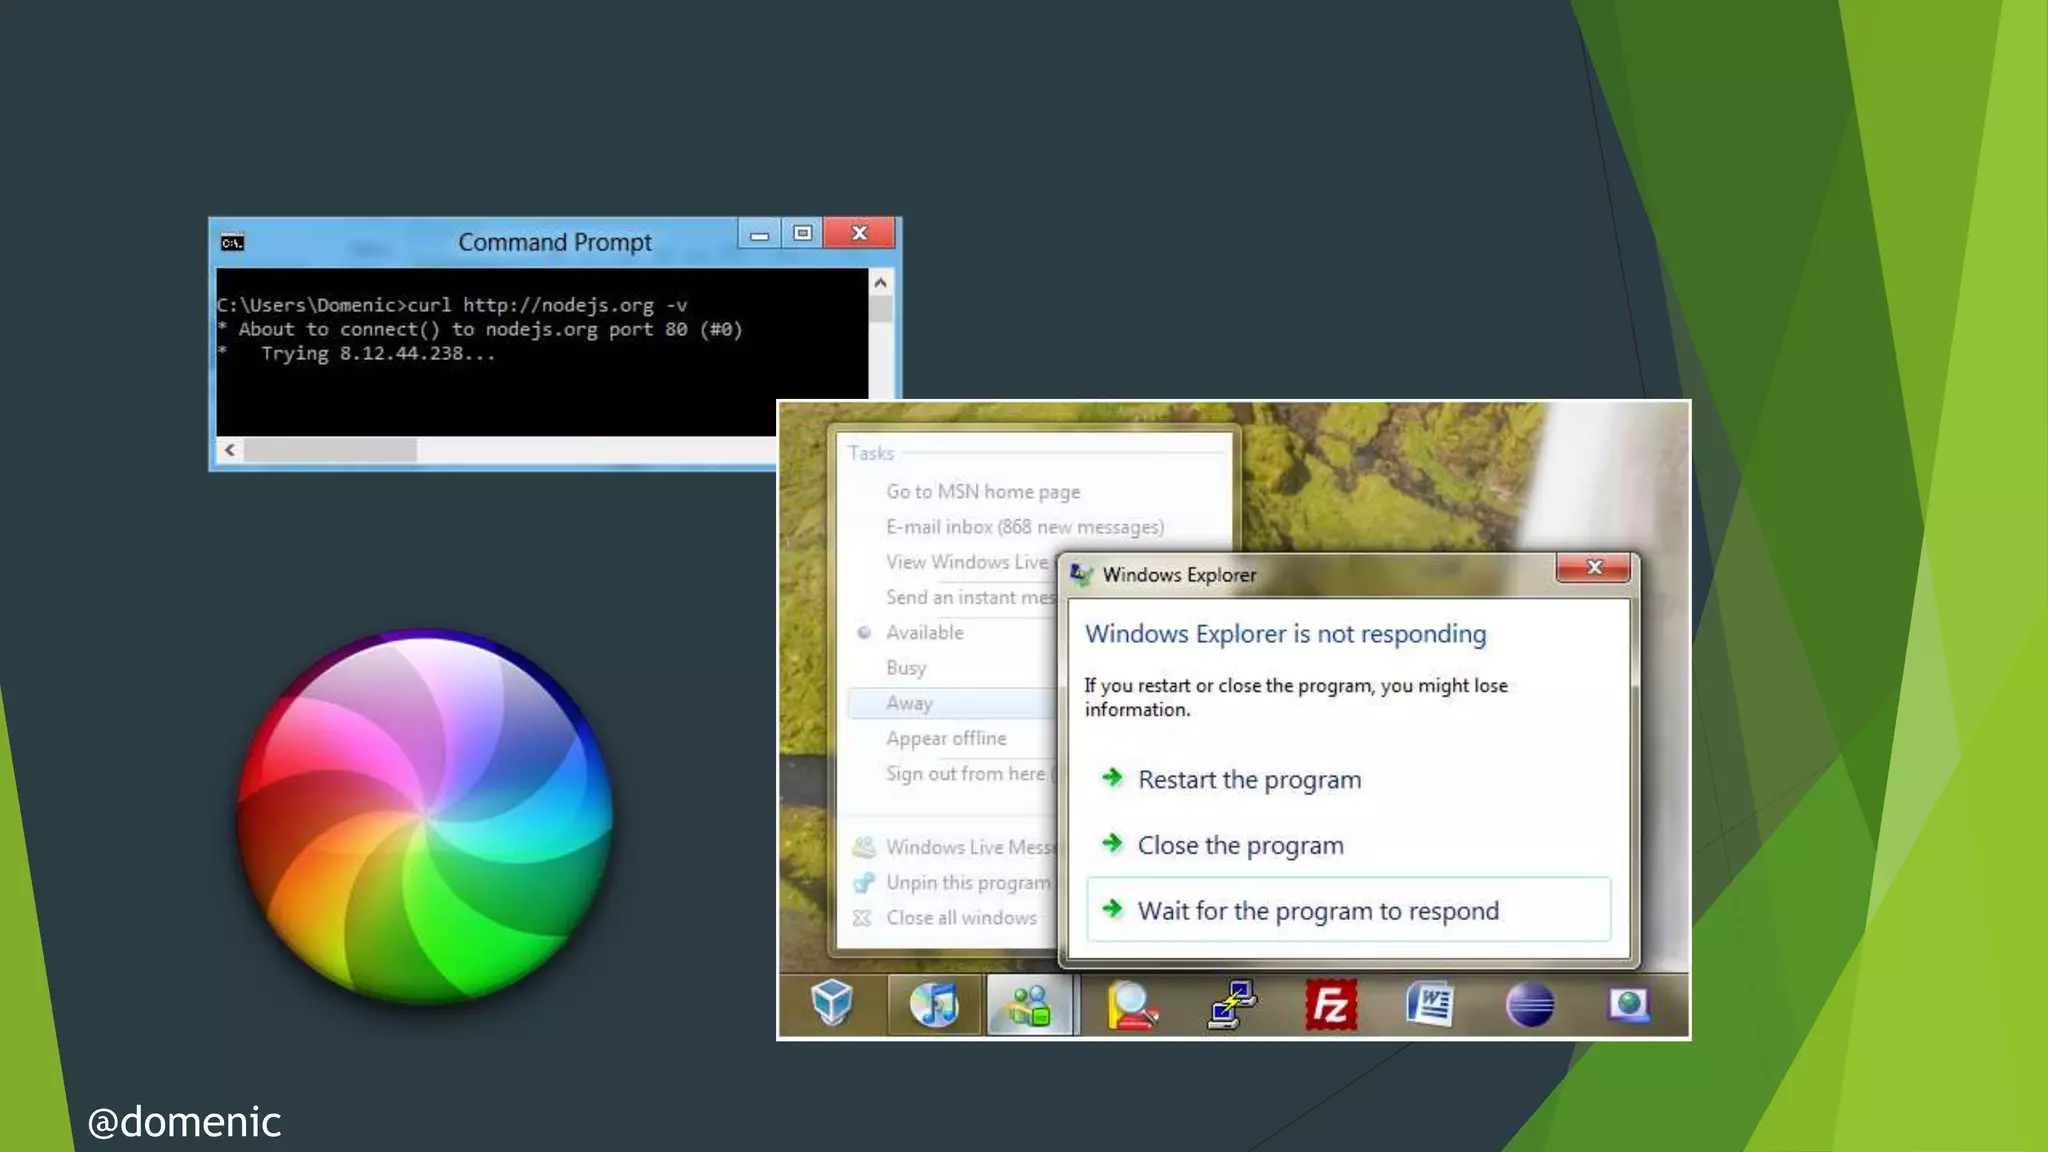The height and width of the screenshot is (1152, 2048).
Task: Click Go to MSN home page
Action: click(x=982, y=491)
